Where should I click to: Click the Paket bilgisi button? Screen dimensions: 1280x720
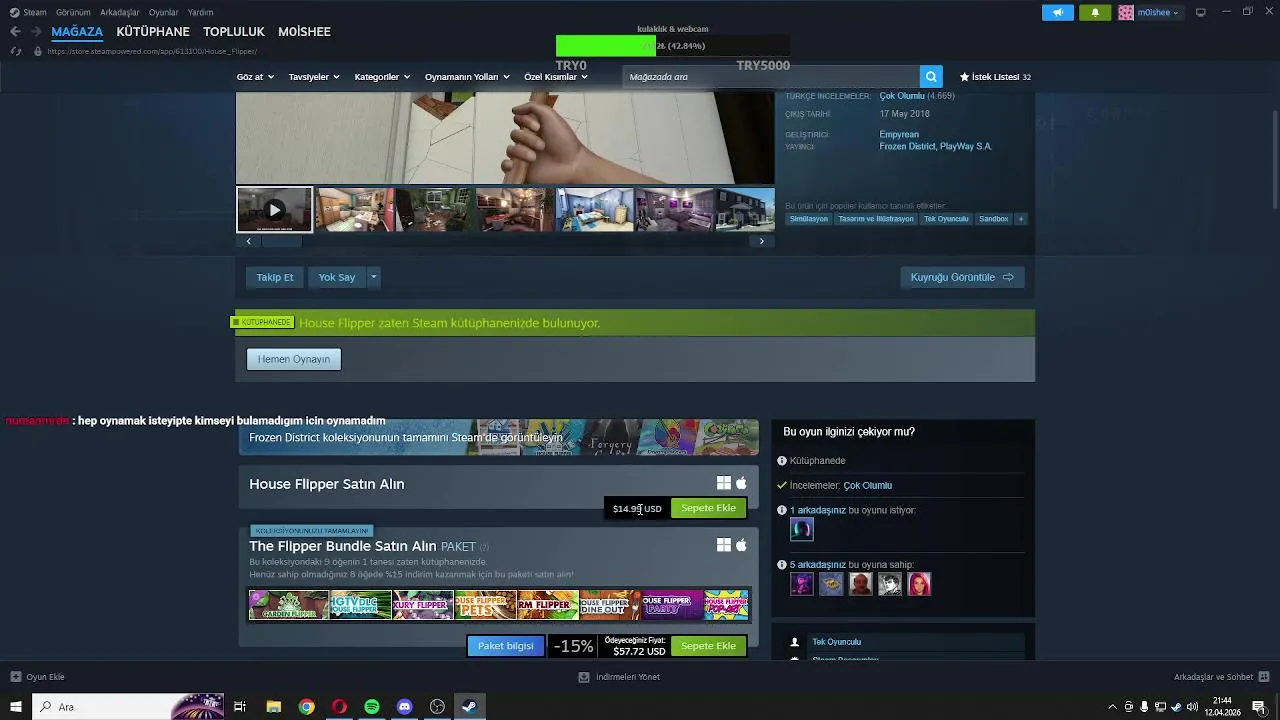[x=506, y=646]
